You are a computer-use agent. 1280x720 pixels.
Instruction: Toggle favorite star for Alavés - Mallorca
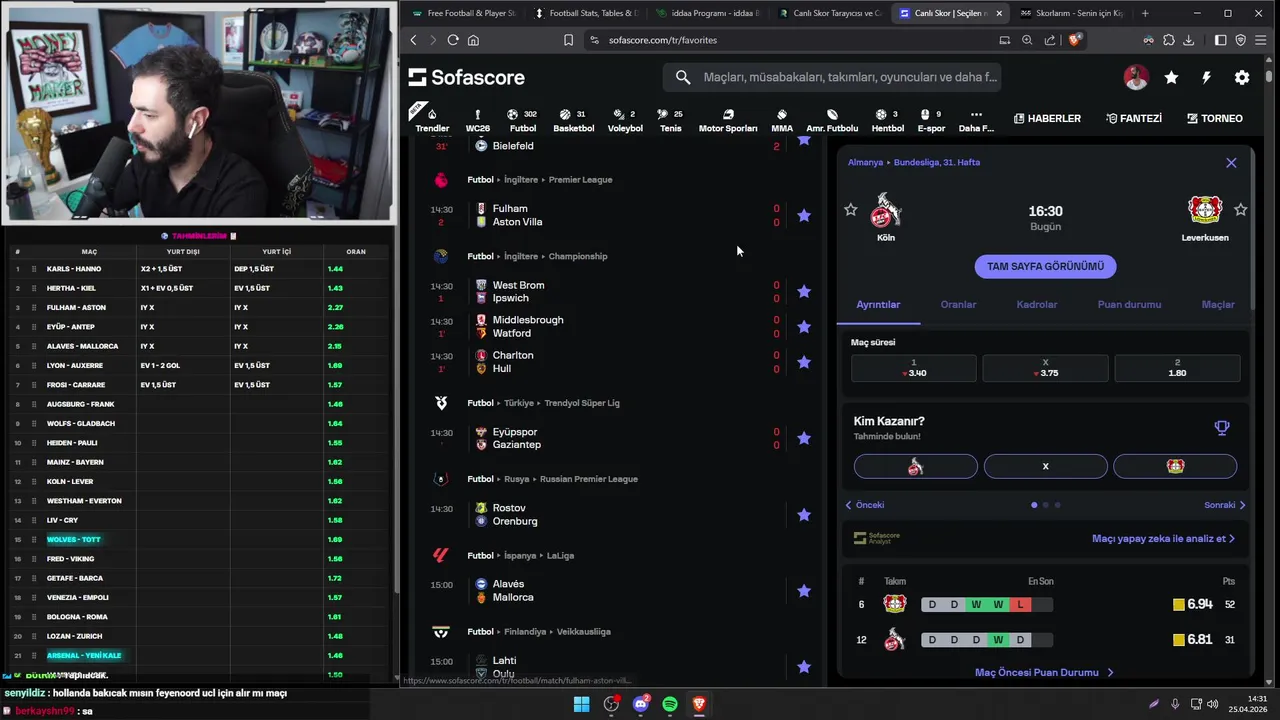click(804, 591)
